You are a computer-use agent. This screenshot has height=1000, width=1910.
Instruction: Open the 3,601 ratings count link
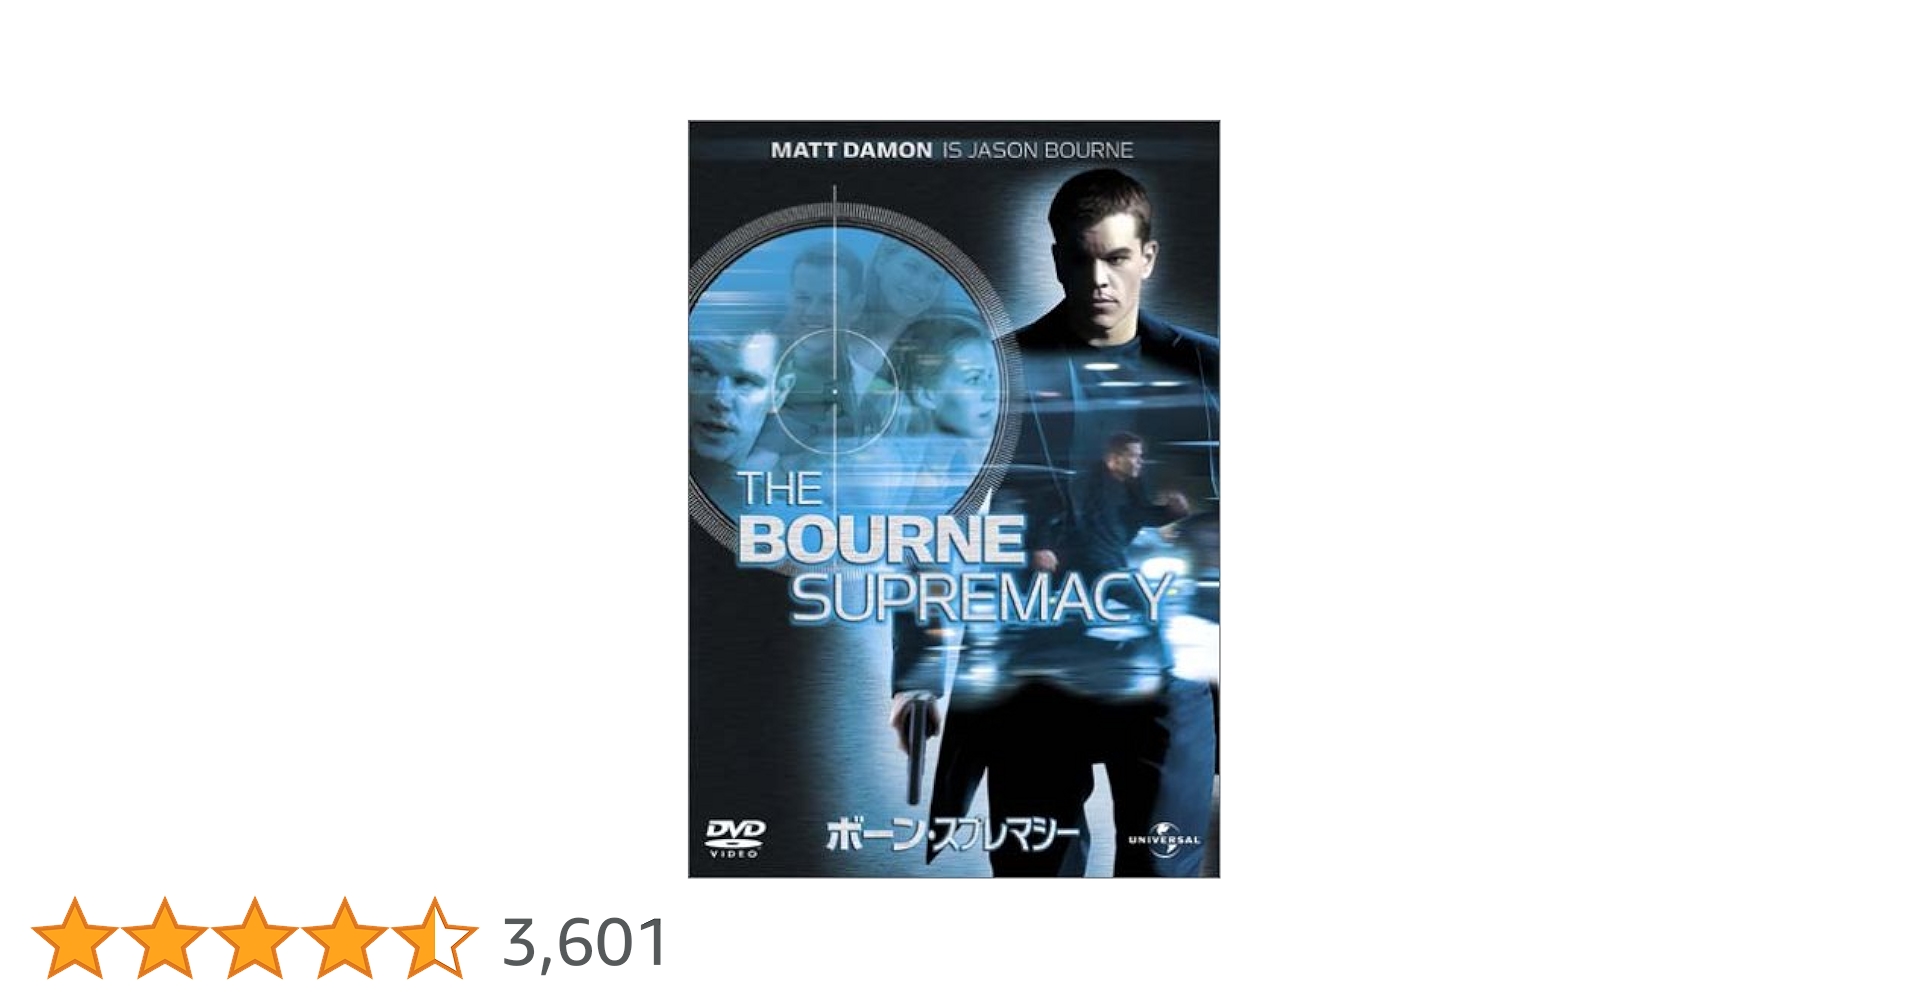coord(585,942)
